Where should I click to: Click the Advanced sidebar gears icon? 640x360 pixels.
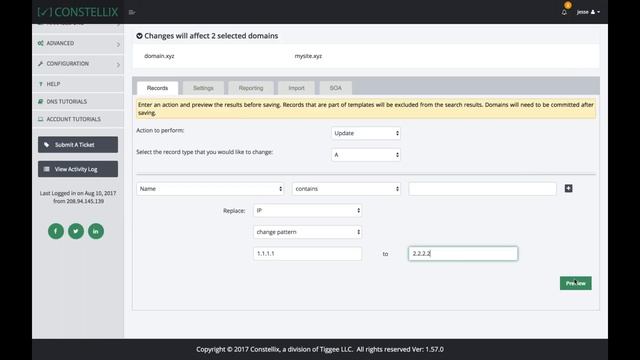point(40,43)
